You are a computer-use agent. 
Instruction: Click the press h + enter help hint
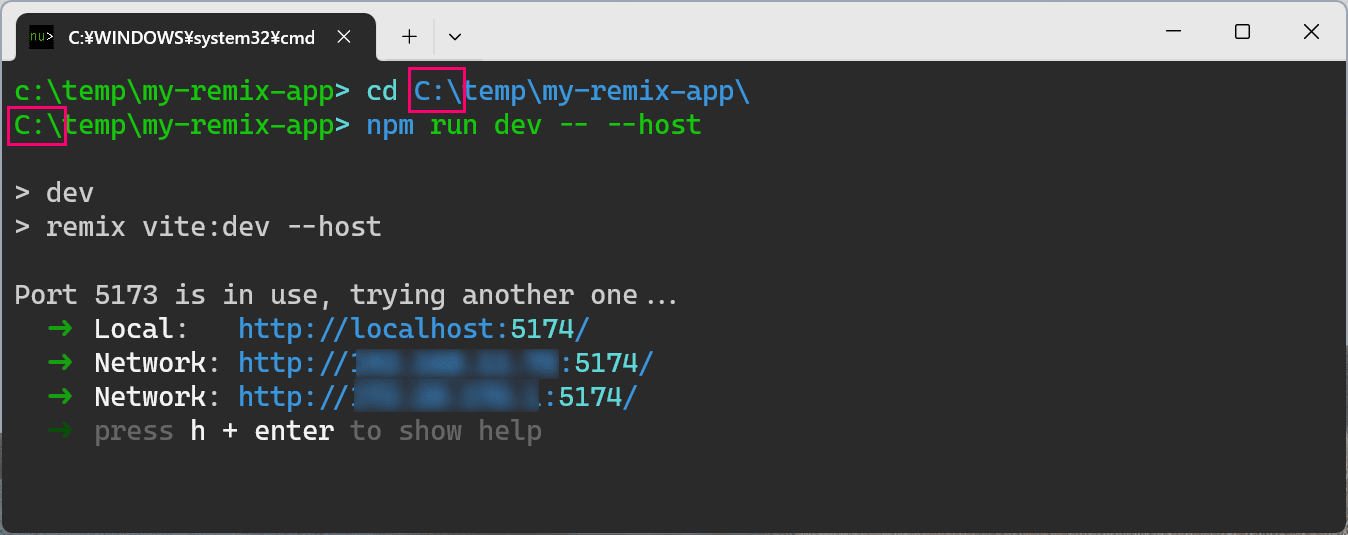tap(318, 431)
